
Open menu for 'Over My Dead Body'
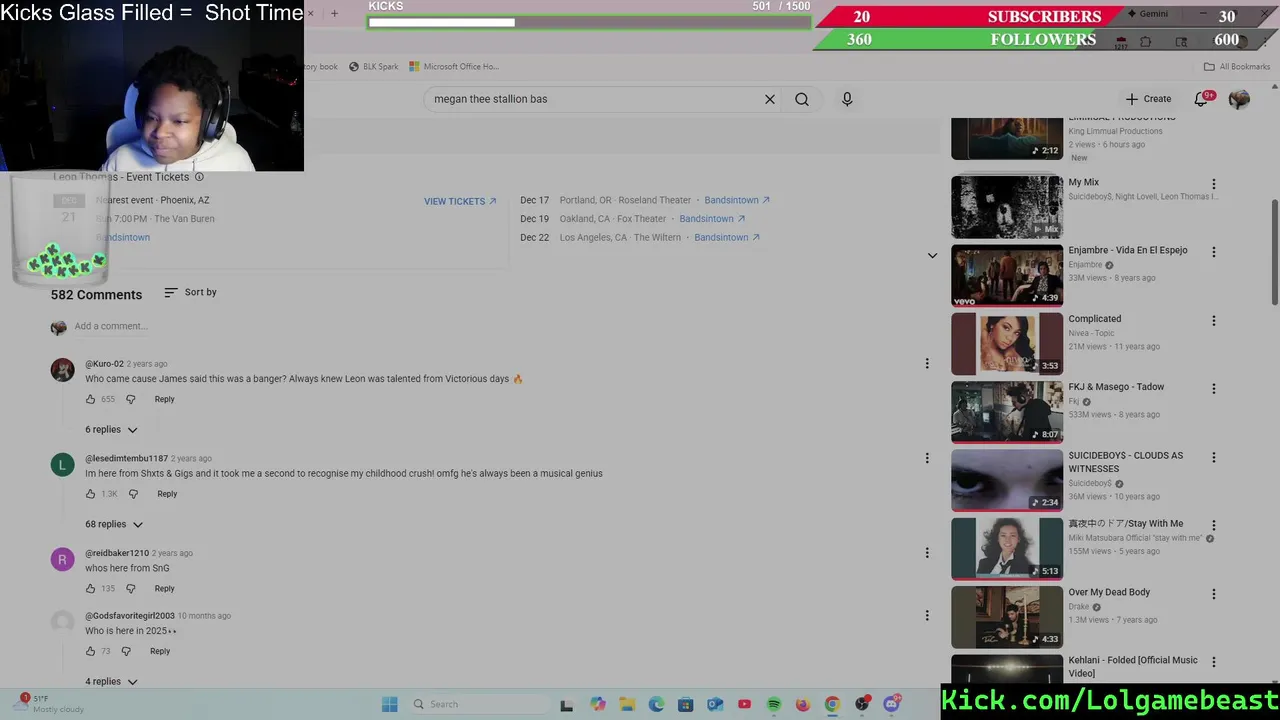[x=1214, y=594]
